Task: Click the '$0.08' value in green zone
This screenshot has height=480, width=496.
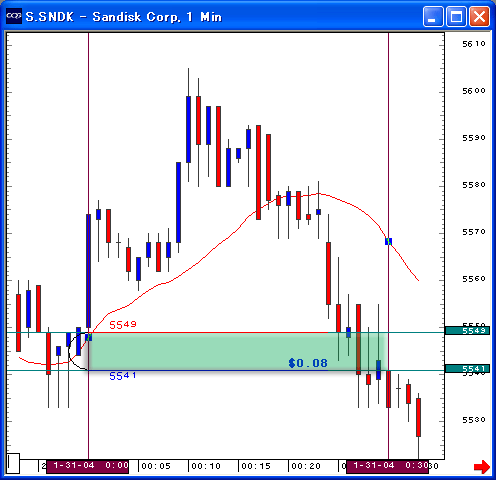Action: click(308, 363)
